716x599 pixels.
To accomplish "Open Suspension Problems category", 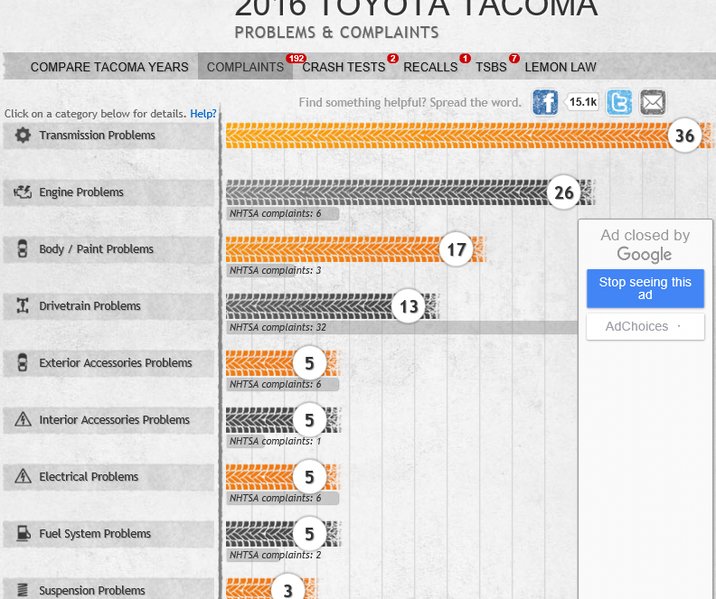I will coord(108,589).
